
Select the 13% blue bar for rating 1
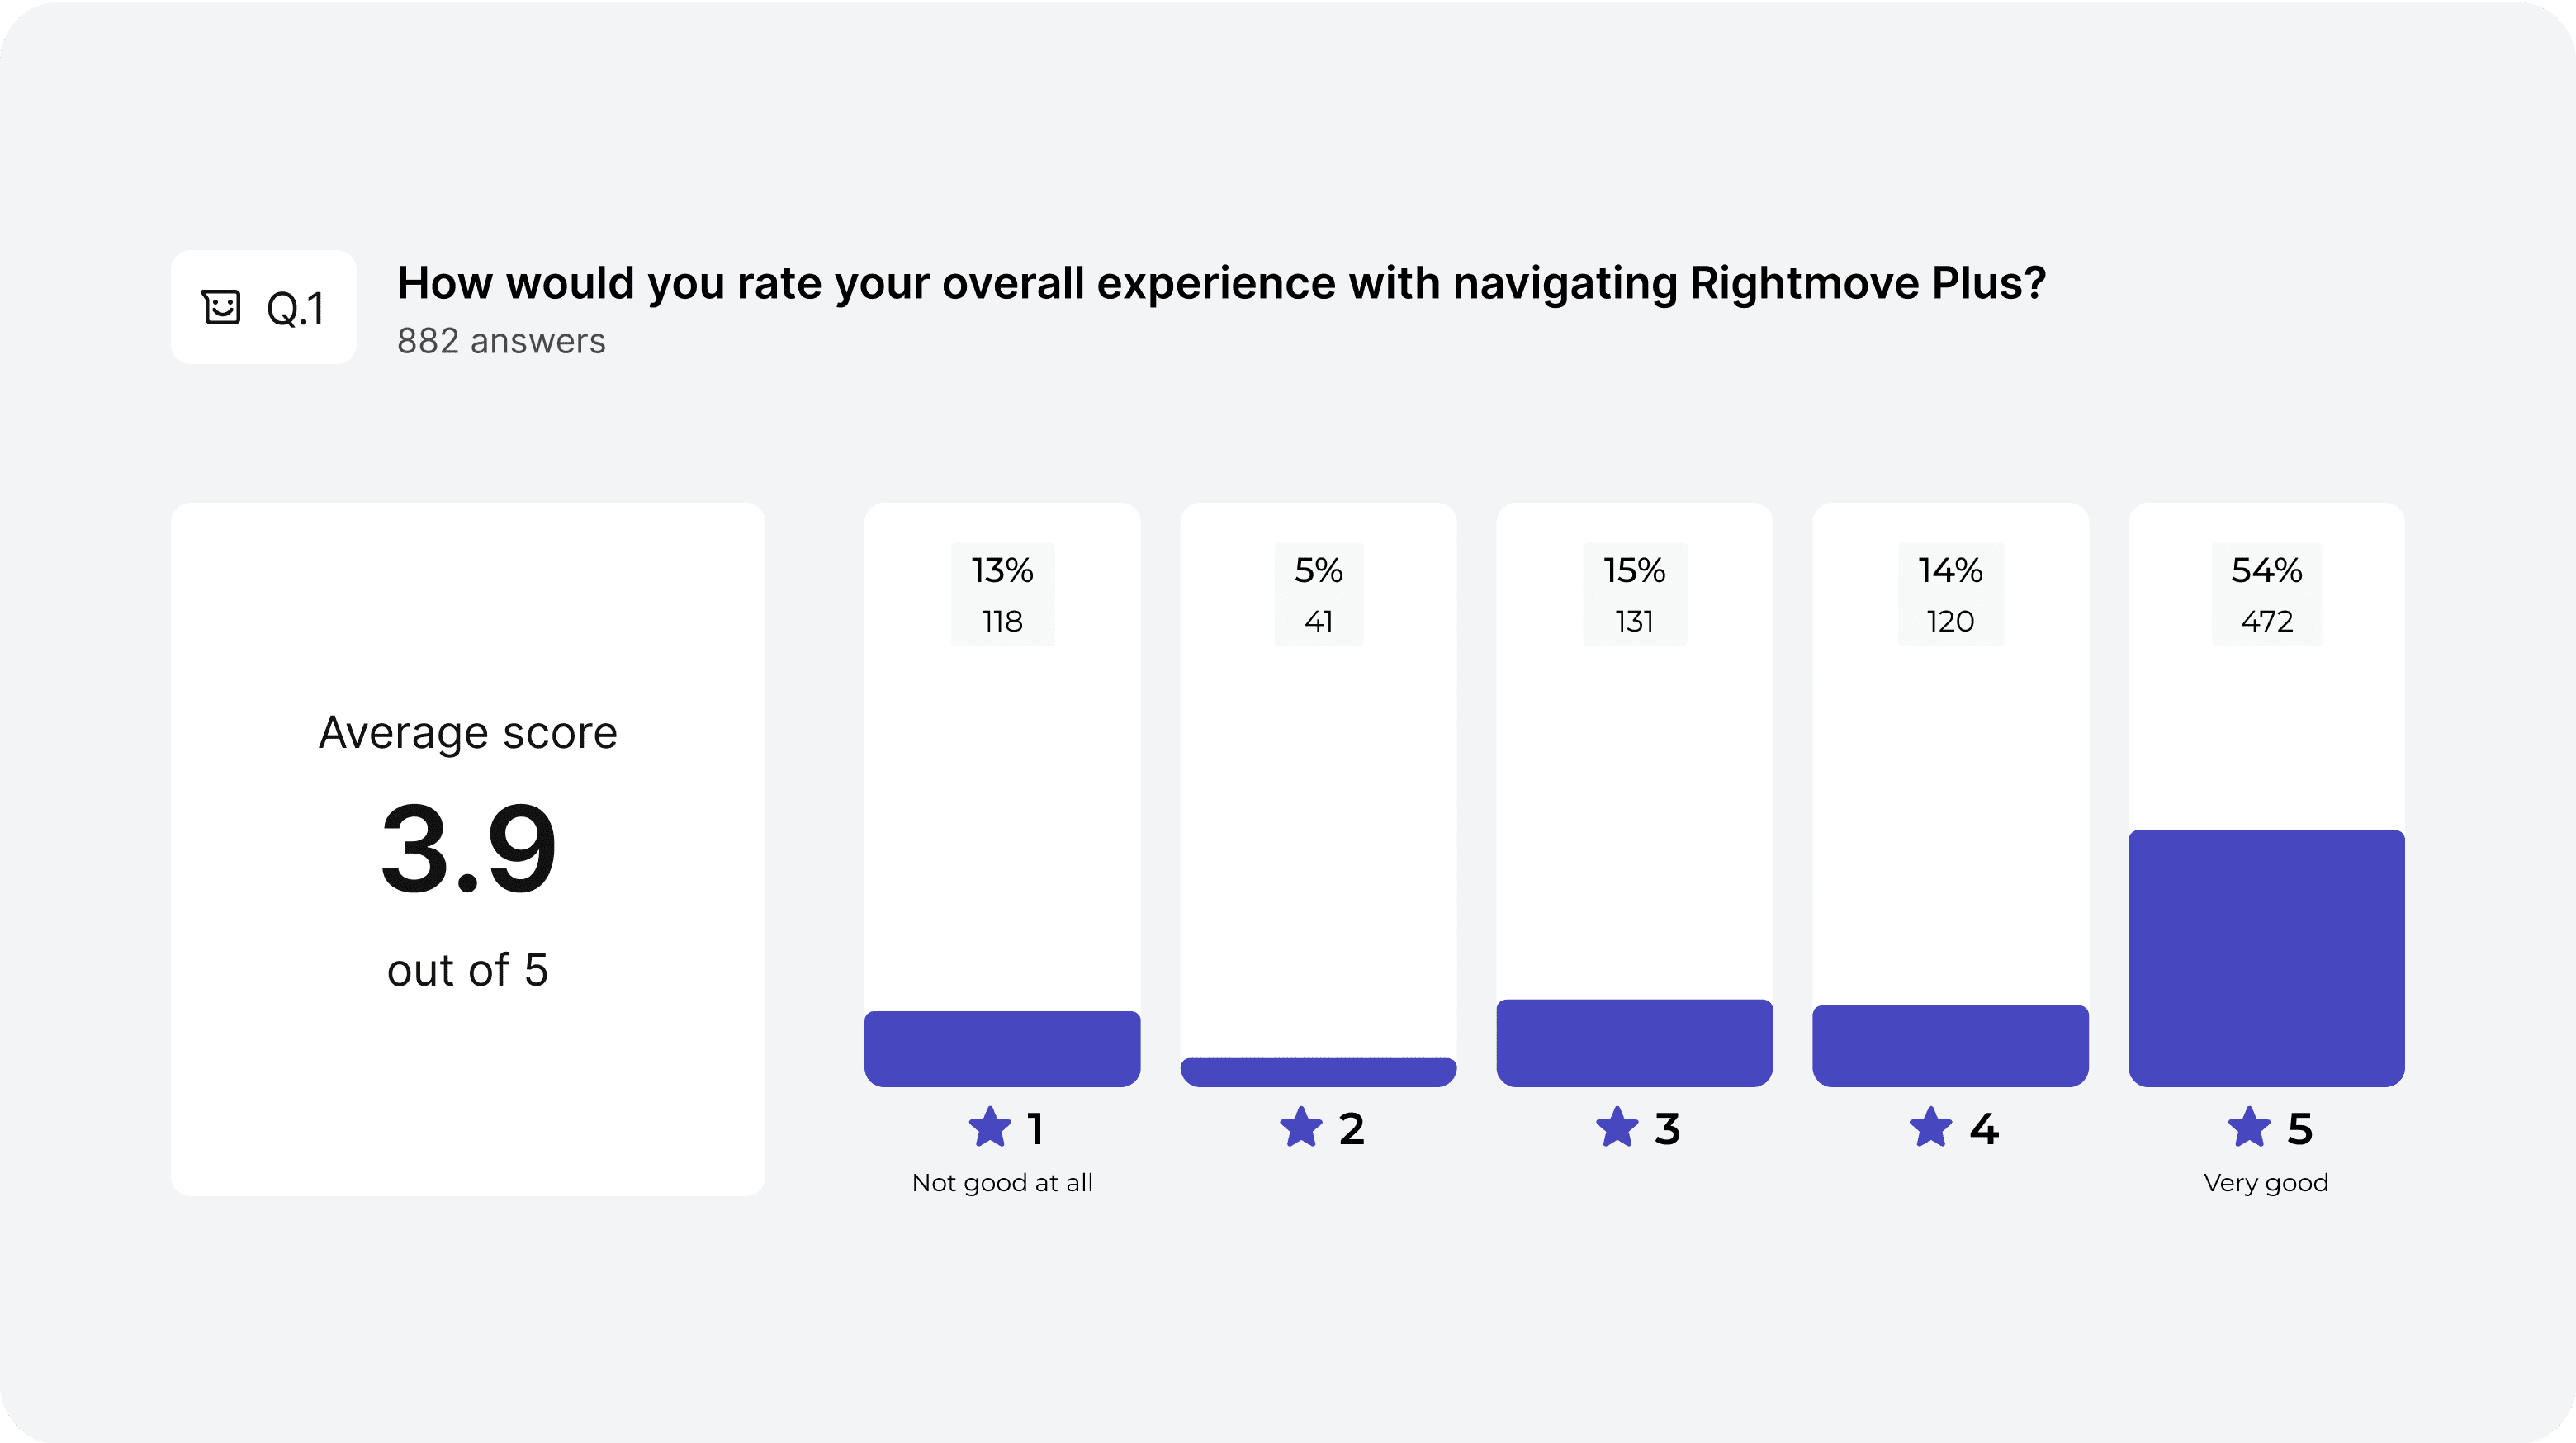(1002, 1049)
